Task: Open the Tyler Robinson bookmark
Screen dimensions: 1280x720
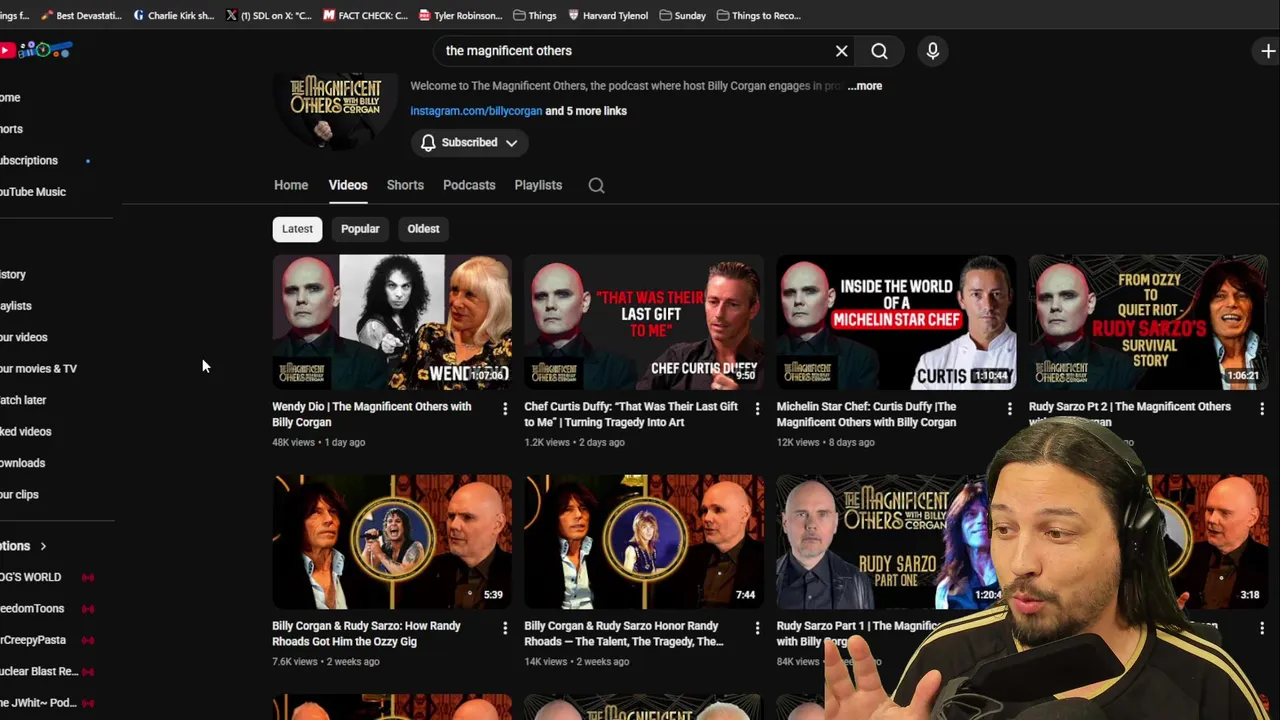Action: coord(460,15)
